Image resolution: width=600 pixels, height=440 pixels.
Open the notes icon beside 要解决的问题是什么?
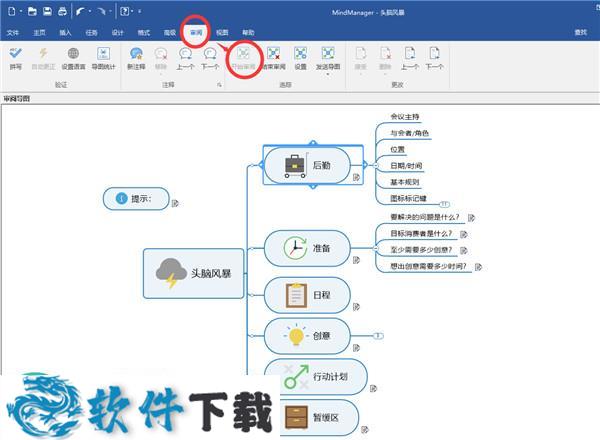pos(471,218)
